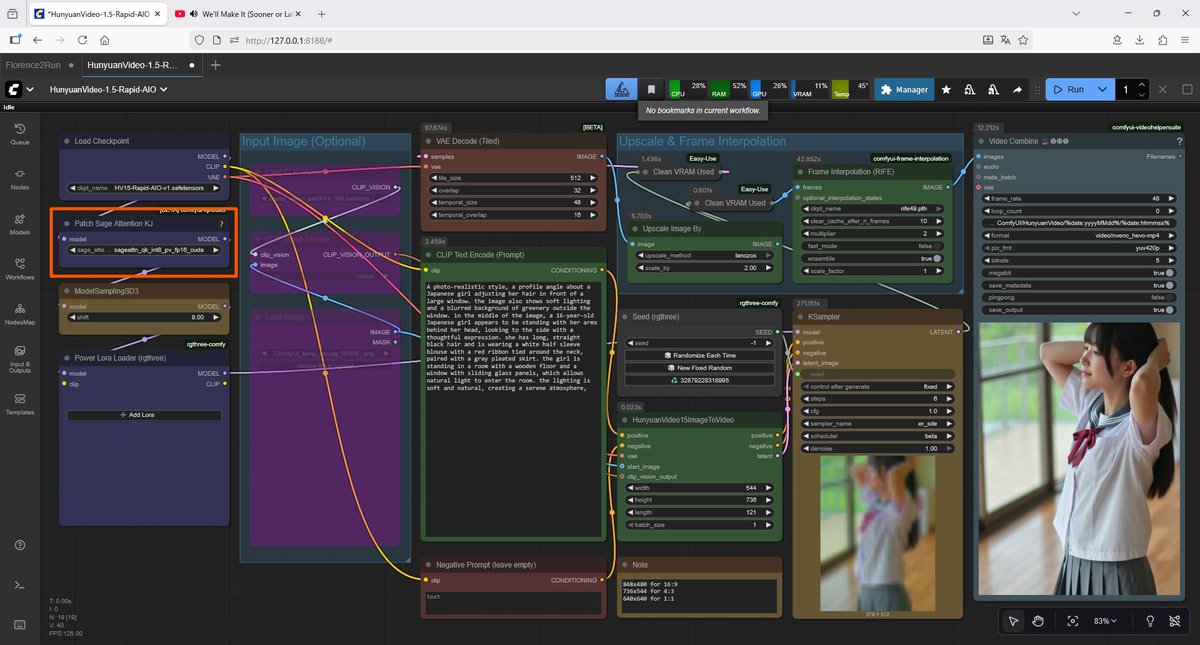Open control after generate fixed combo
The height and width of the screenshot is (645, 1200).
point(877,386)
